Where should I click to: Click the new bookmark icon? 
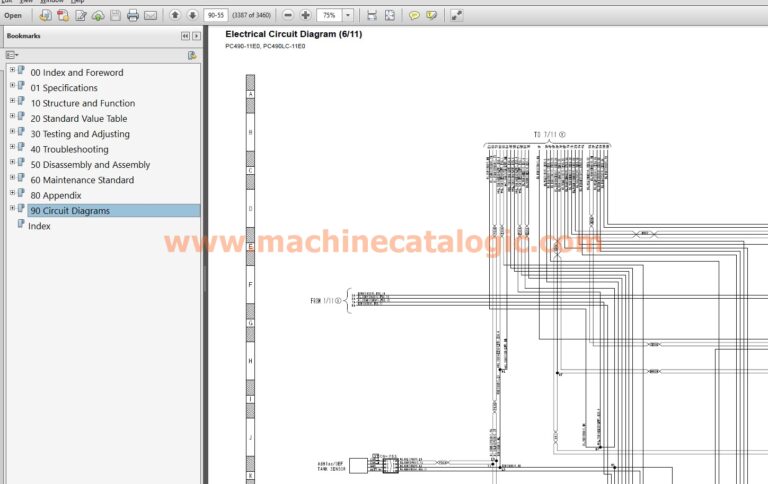[192, 55]
